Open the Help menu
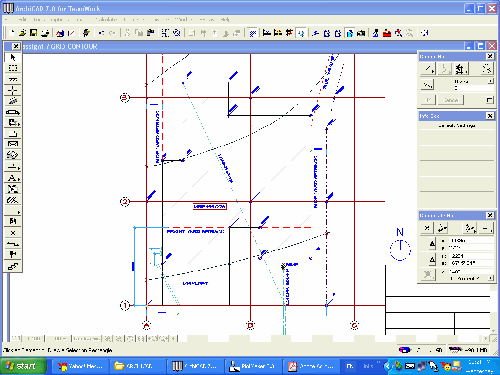This screenshot has width=500, height=375. pos(225,20)
